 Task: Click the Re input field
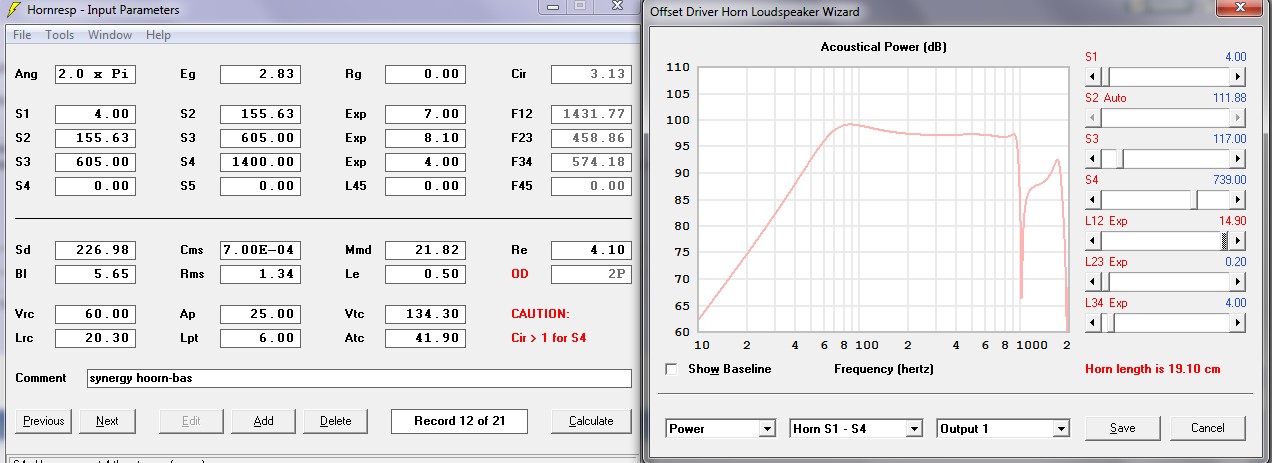pyautogui.click(x=591, y=250)
